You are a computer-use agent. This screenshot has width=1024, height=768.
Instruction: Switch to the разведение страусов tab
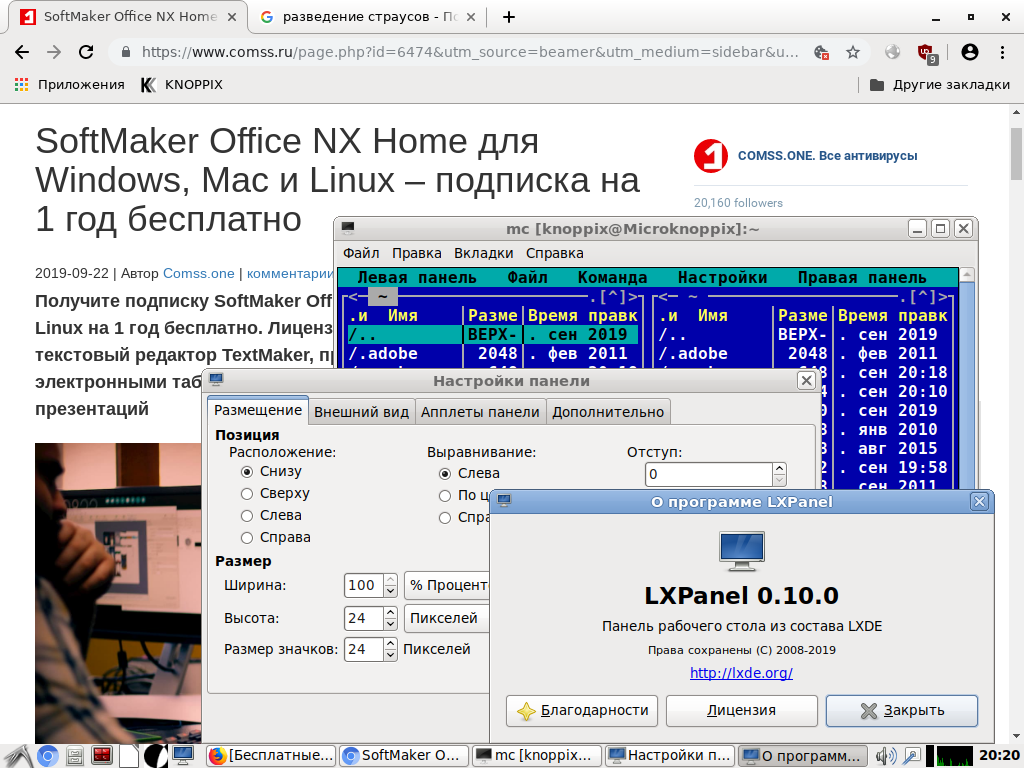coord(368,17)
